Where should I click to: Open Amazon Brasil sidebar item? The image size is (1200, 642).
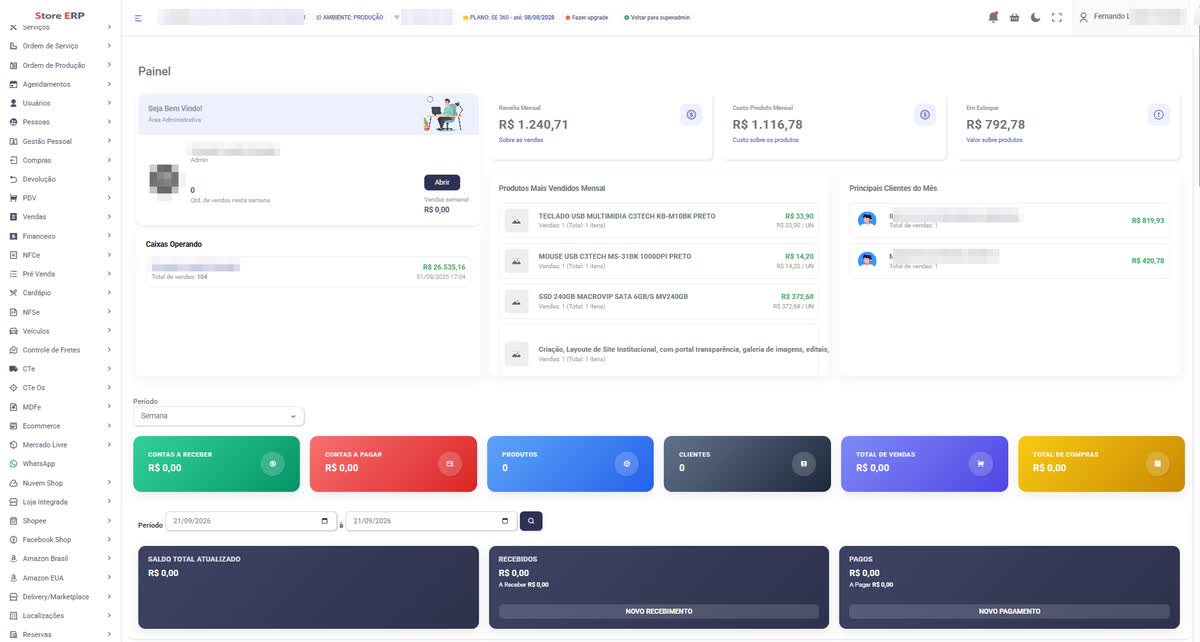tap(60, 559)
